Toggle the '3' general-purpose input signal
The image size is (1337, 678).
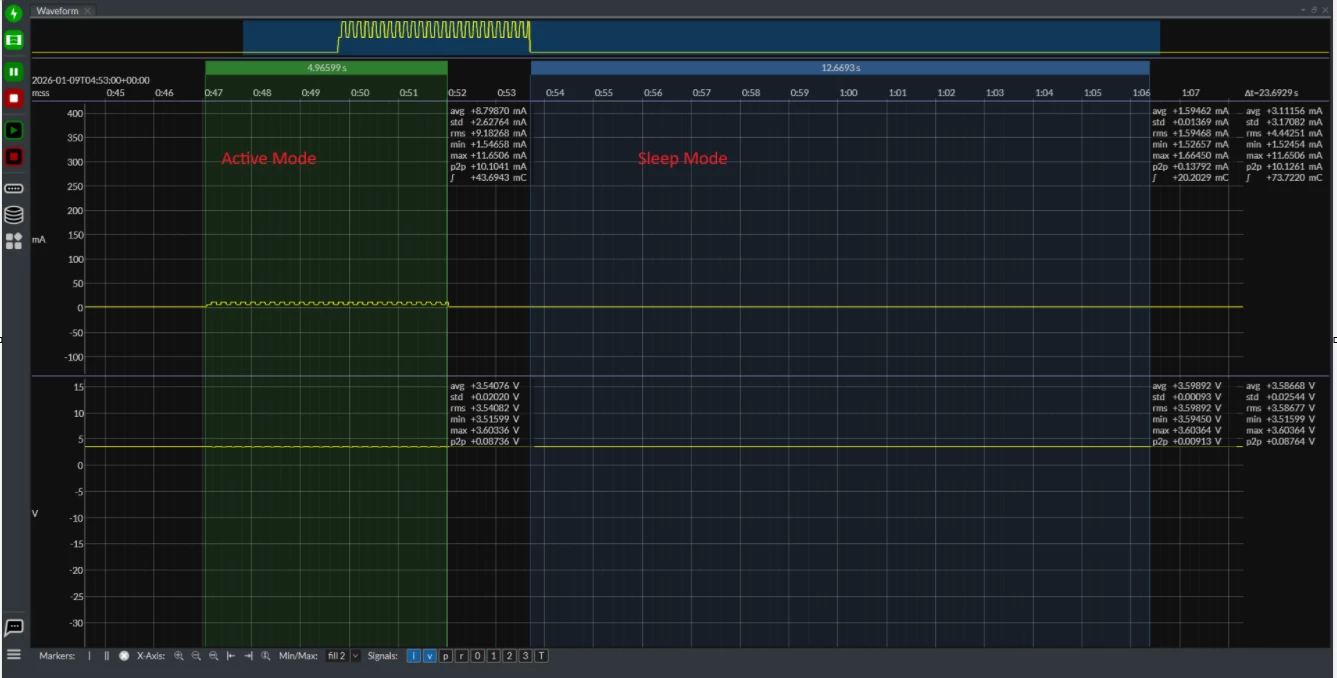[525, 656]
